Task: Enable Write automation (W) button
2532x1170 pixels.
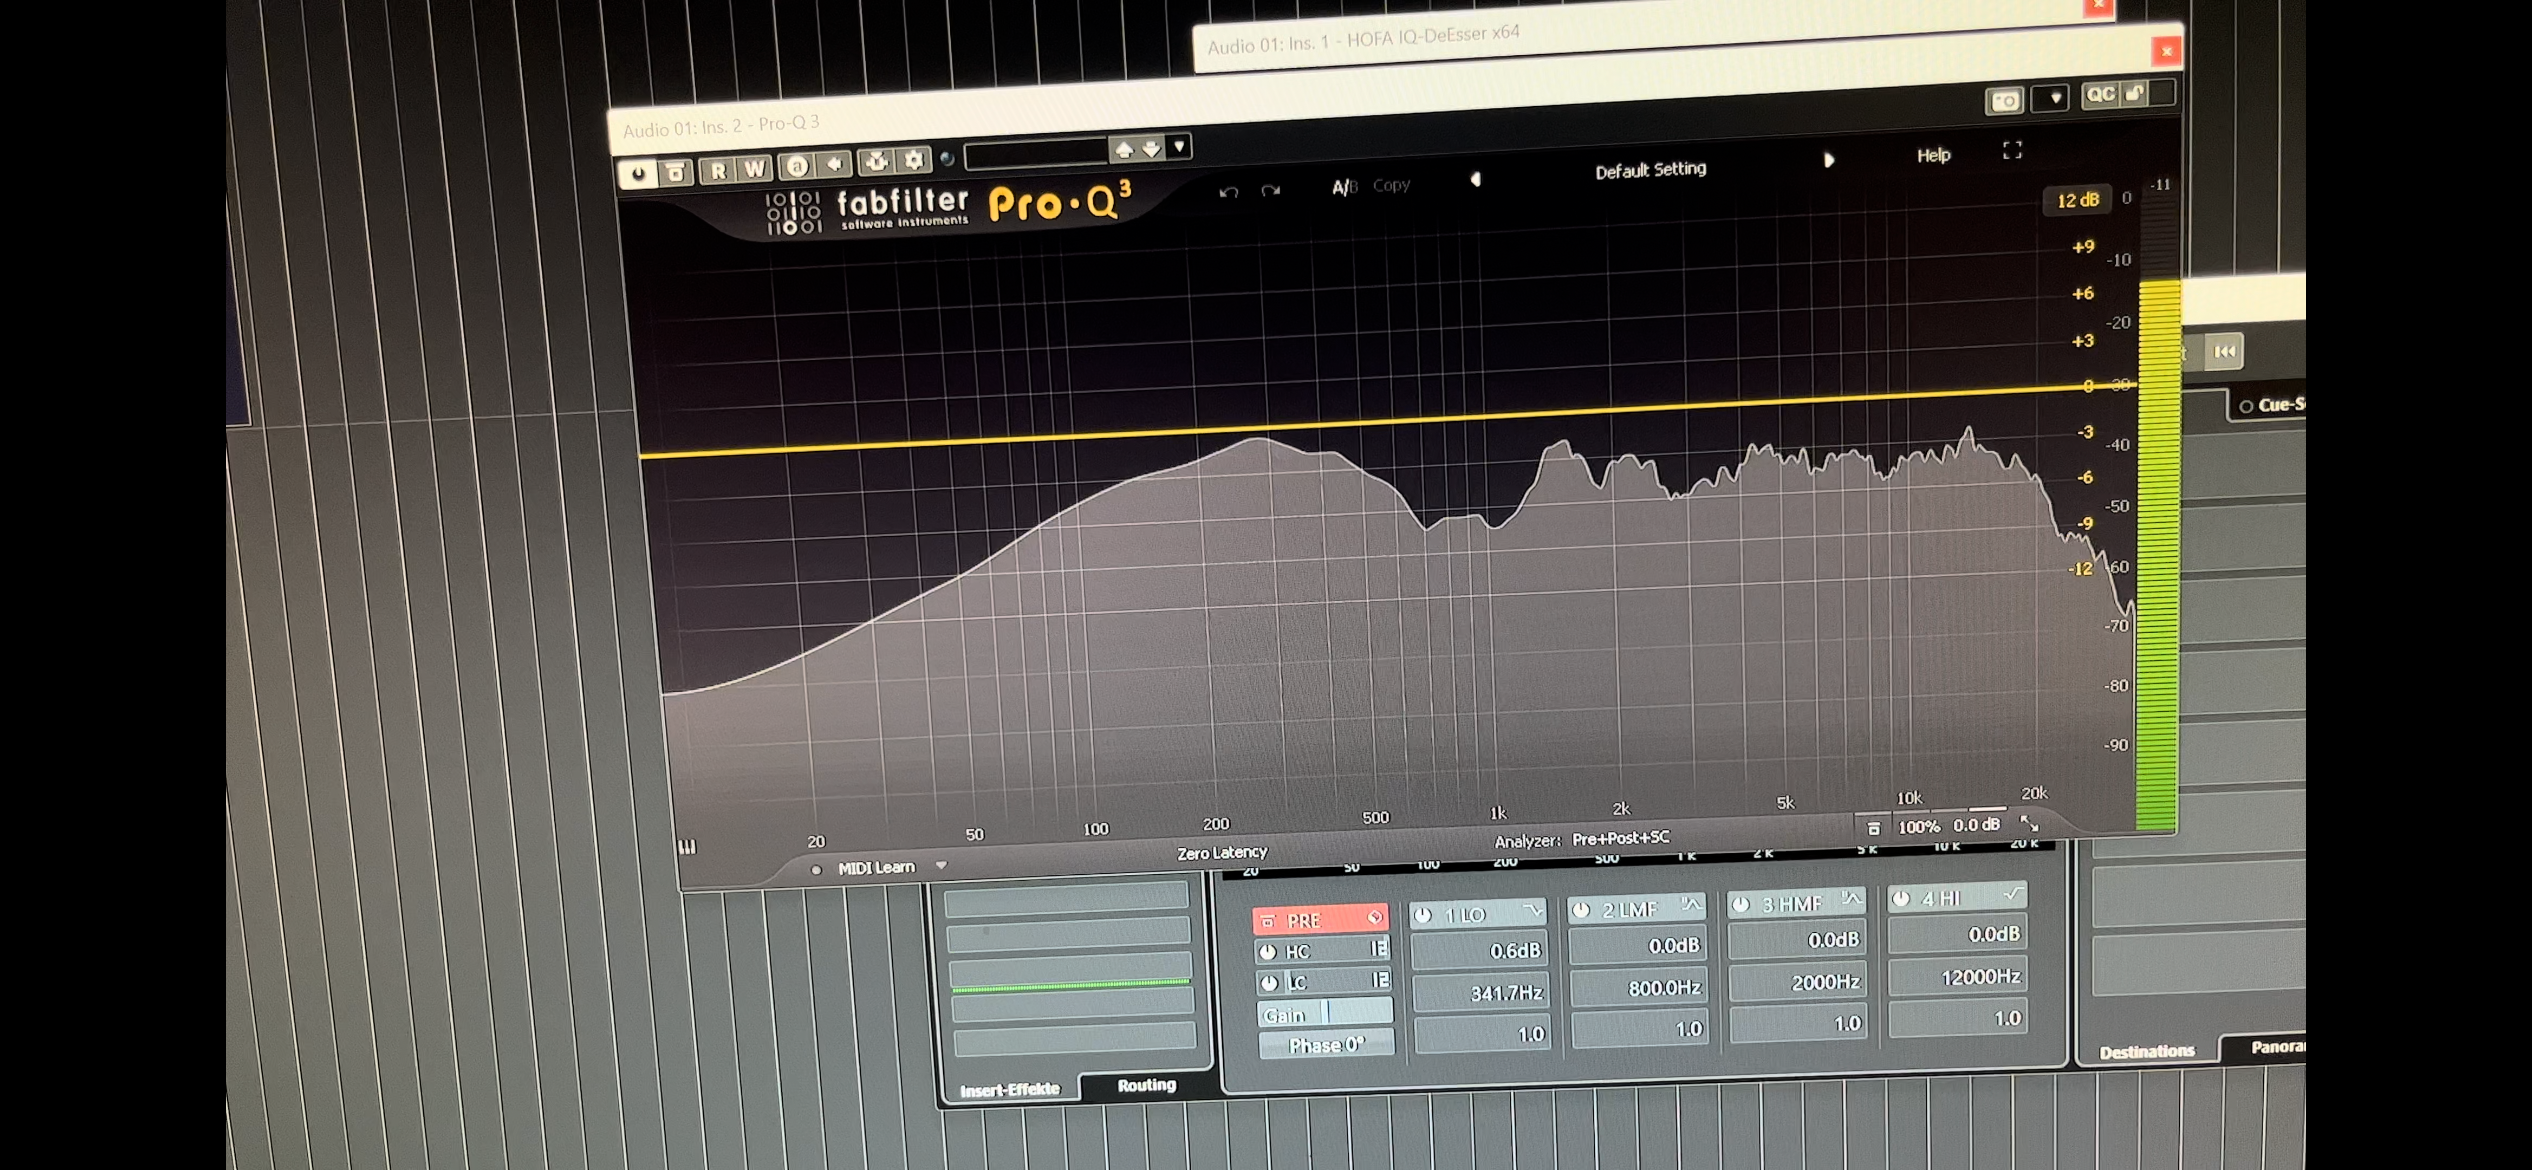Action: 754,168
